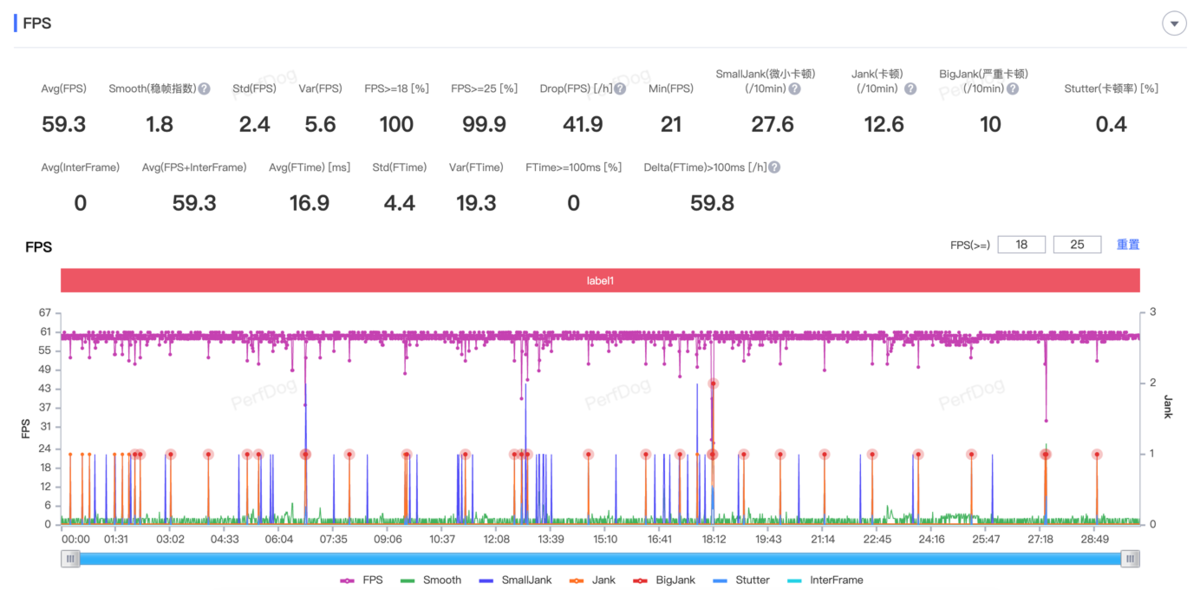This screenshot has width=1200, height=590.
Task: Toggle InterFrame series in legend
Action: pyautogui.click(x=825, y=580)
